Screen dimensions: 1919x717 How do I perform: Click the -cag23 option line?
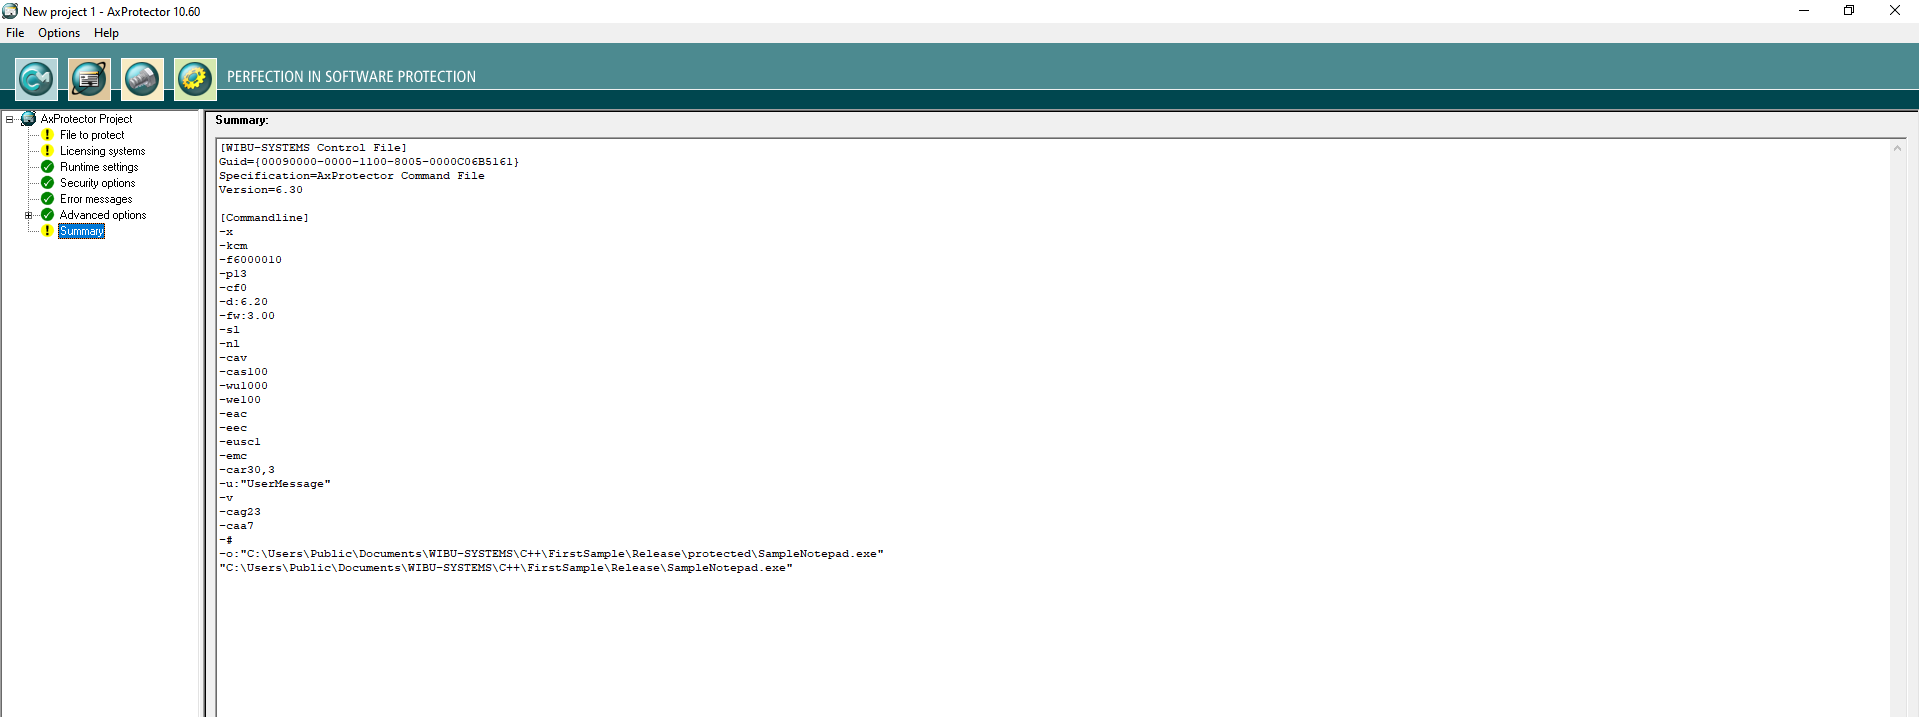tap(240, 512)
